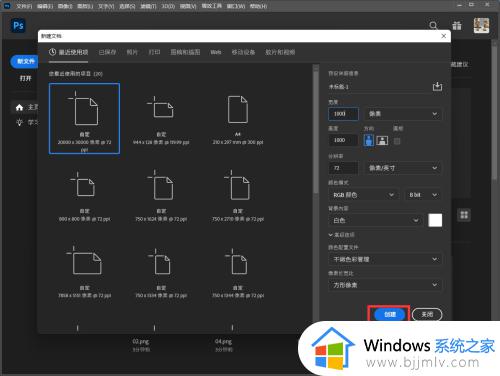Viewport: 500px width, 376px height.
Task: Open color profile dropdown 不做色彩管理
Action: point(385,259)
